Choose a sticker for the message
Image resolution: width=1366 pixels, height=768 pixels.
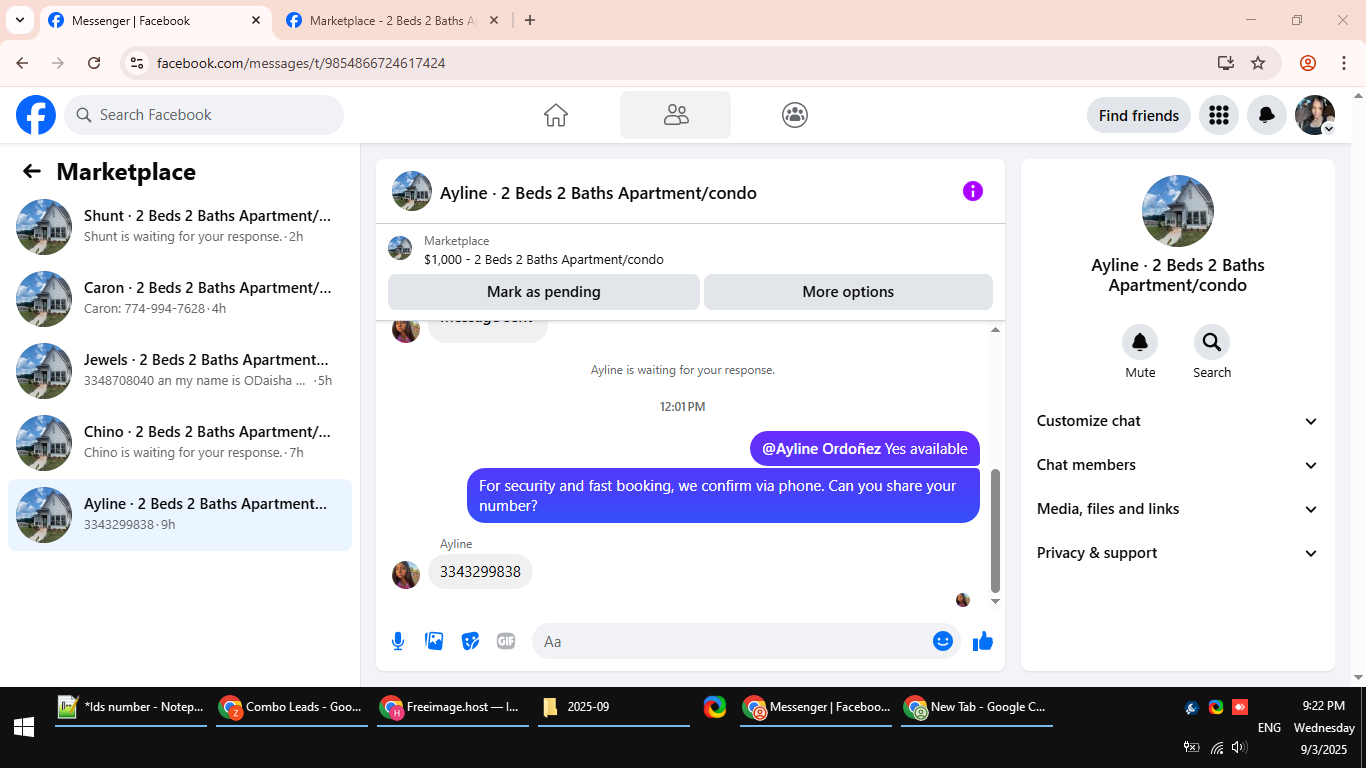coord(470,641)
